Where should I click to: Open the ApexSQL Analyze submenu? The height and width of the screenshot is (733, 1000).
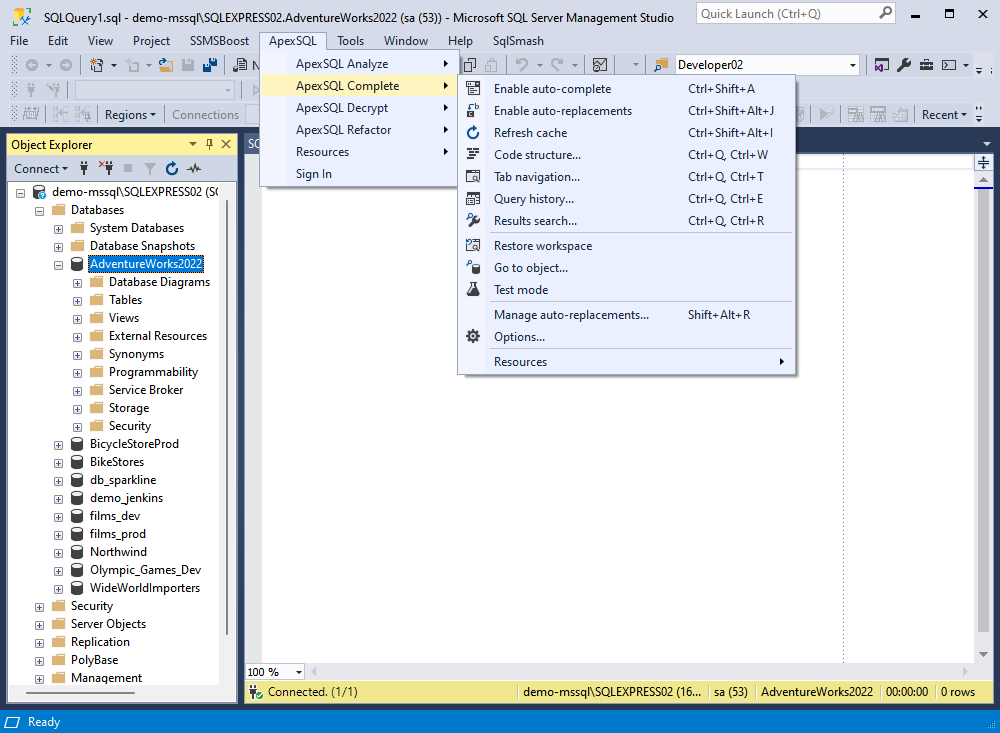(360, 64)
